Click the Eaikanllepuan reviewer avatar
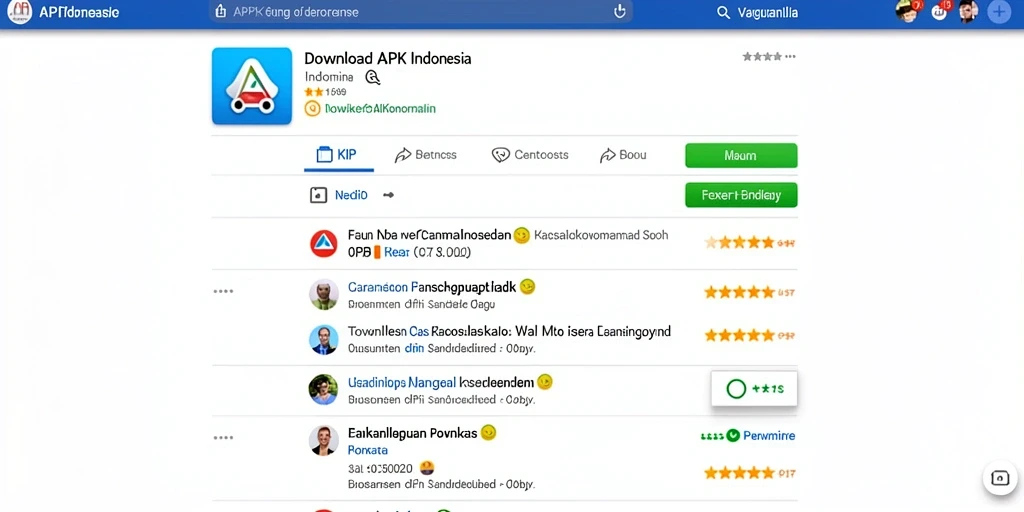Screen dimensions: 1024x512 (323, 440)
